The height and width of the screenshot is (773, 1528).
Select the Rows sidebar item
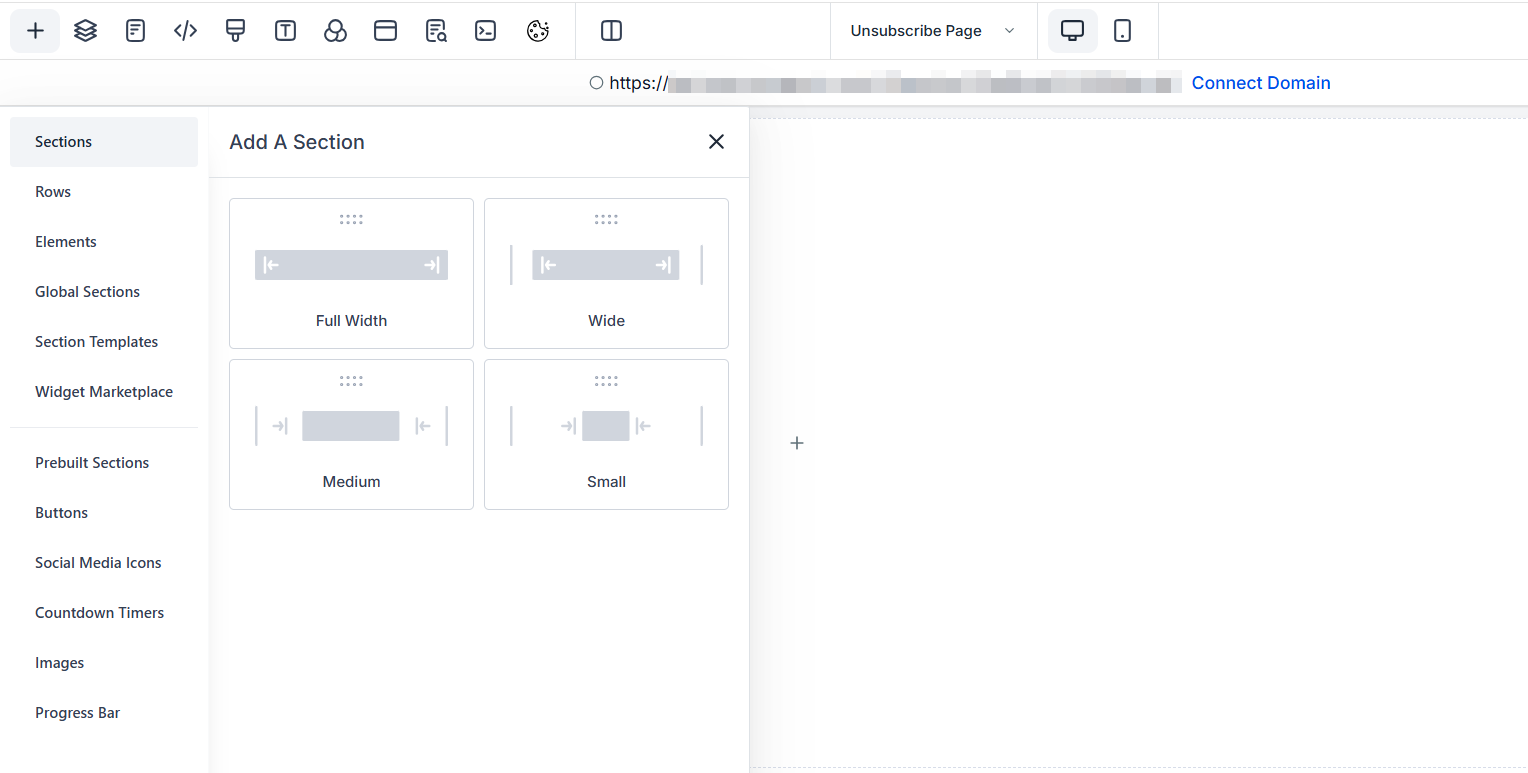pyautogui.click(x=104, y=192)
